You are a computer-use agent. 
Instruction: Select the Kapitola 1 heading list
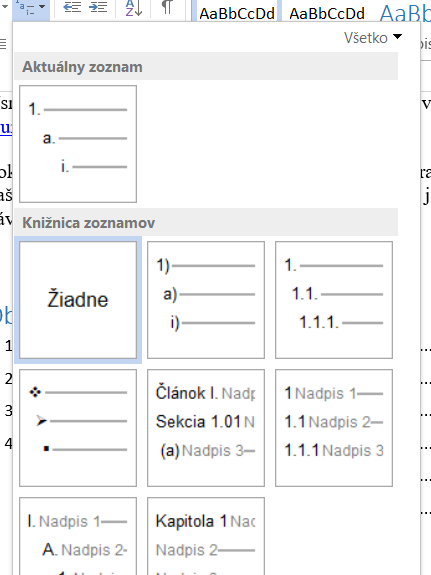coord(206,536)
